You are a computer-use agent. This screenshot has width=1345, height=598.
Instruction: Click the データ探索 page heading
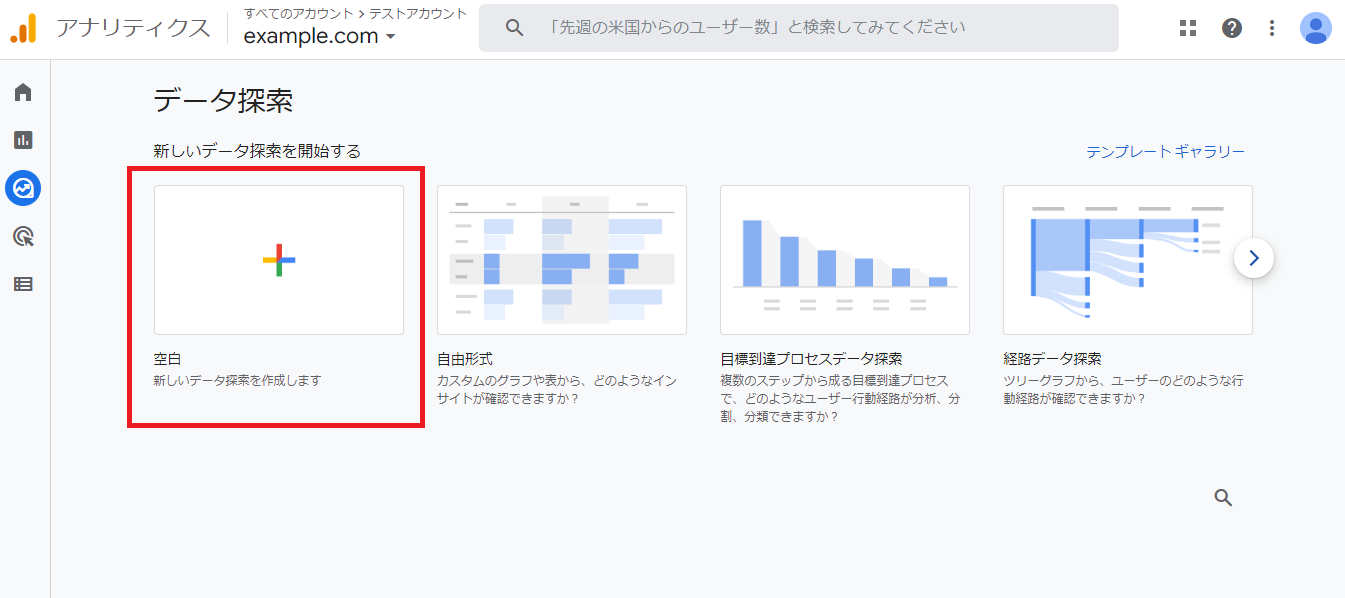pos(223,101)
